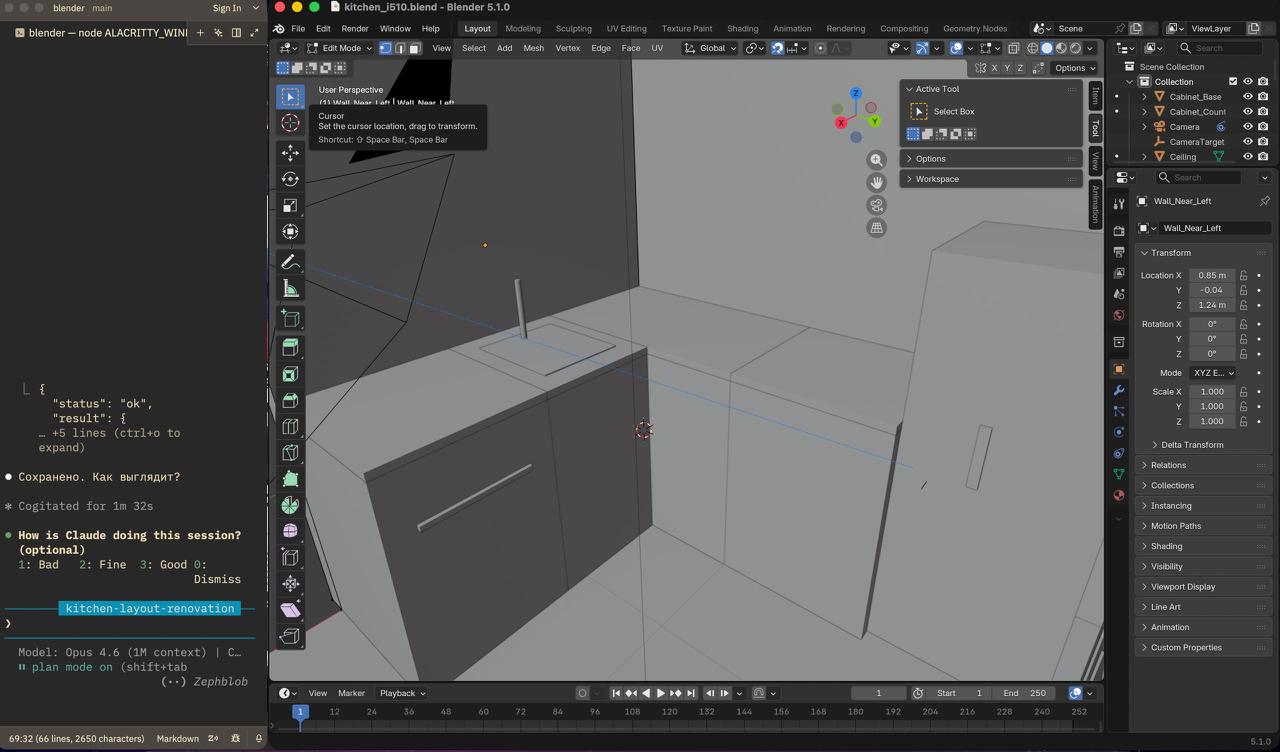The width and height of the screenshot is (1280, 752).
Task: Choose the Measure tool
Action: tap(290, 288)
